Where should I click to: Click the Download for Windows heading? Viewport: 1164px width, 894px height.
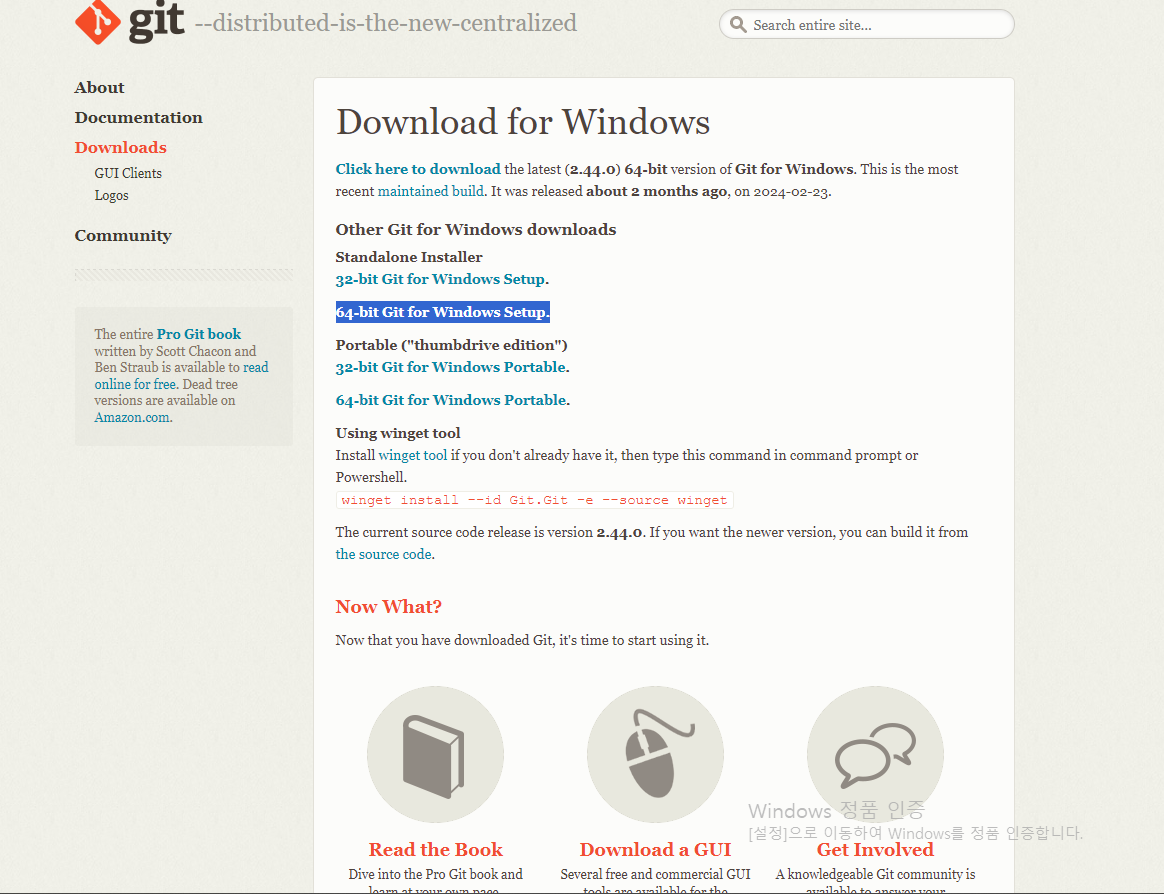click(523, 122)
